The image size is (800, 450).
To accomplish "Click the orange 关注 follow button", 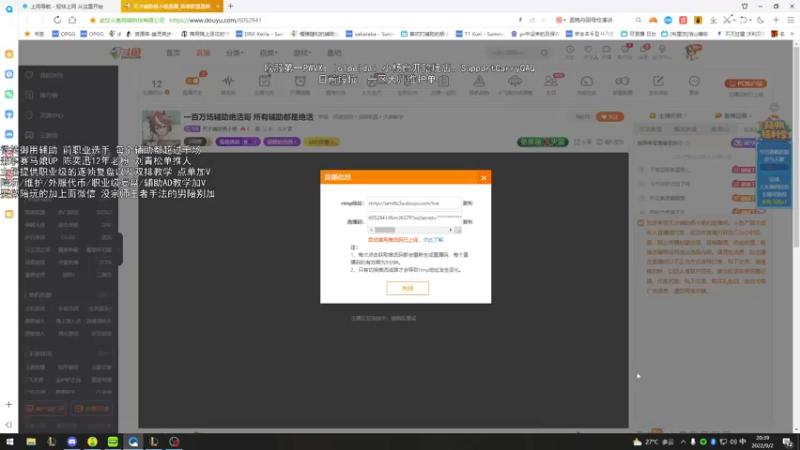I will click(x=610, y=117).
